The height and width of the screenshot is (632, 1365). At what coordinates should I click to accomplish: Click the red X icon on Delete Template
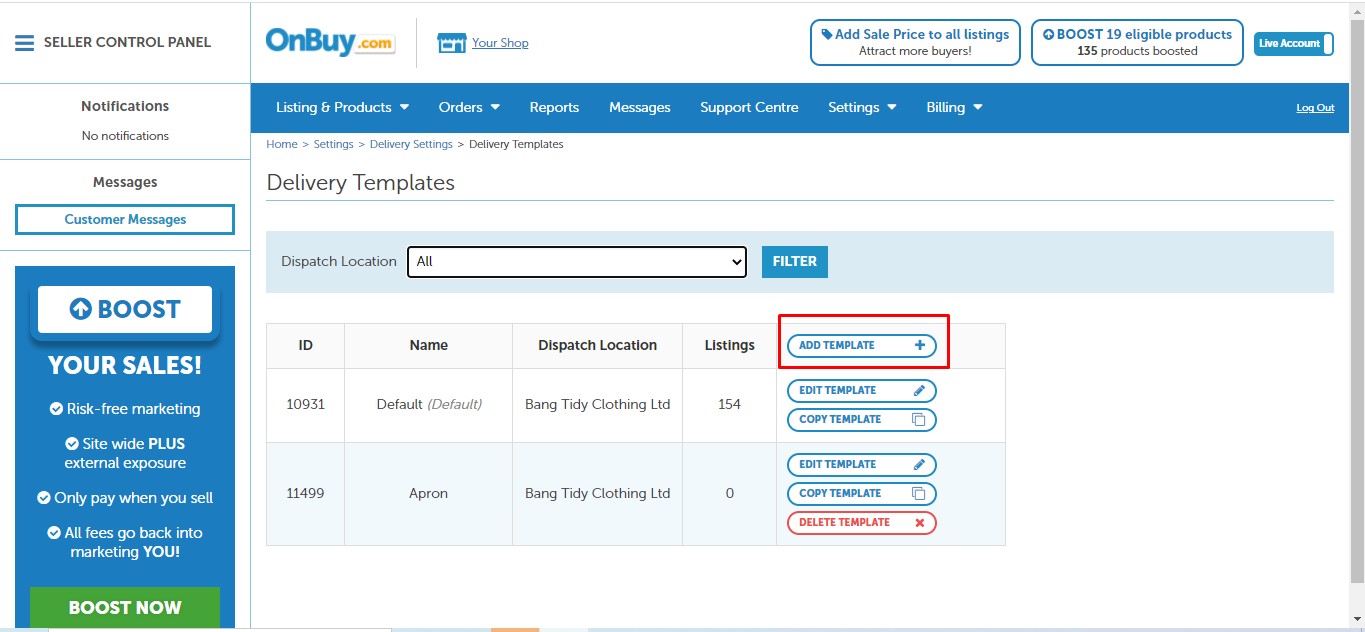pyautogui.click(x=920, y=523)
